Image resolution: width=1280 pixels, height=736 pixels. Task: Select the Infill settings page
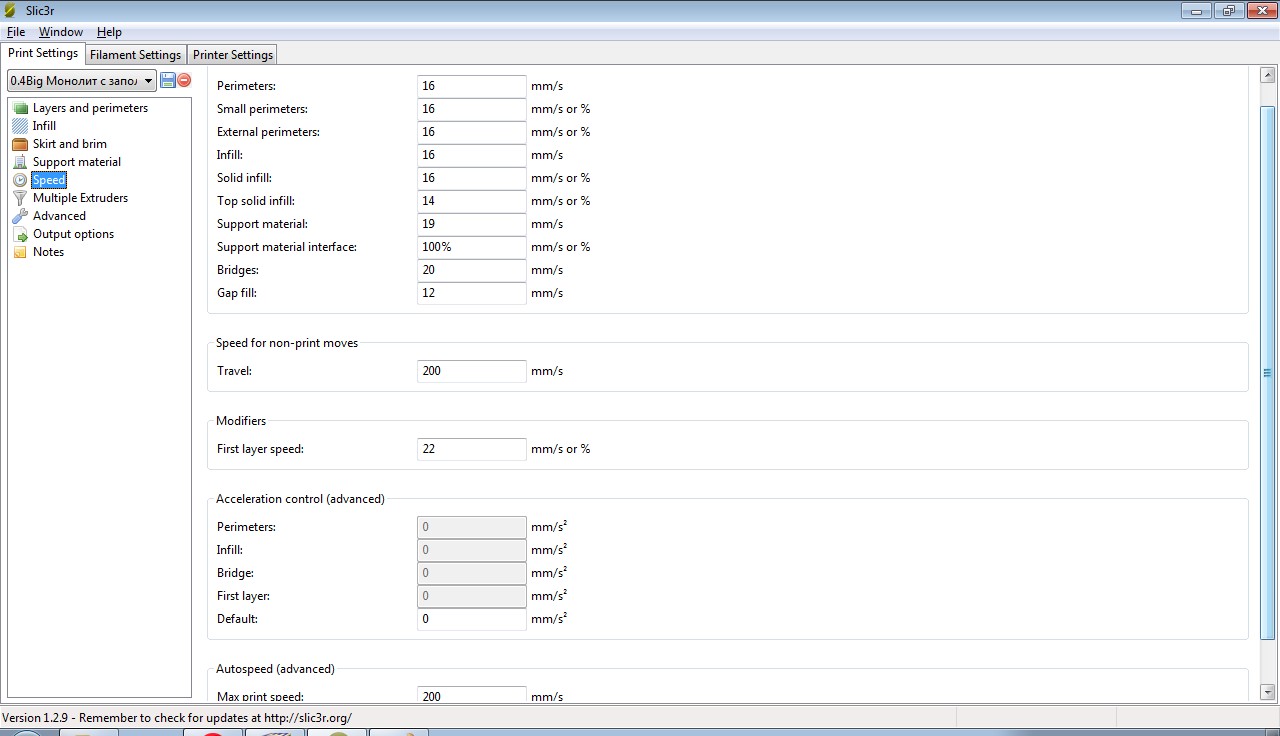tap(44, 126)
